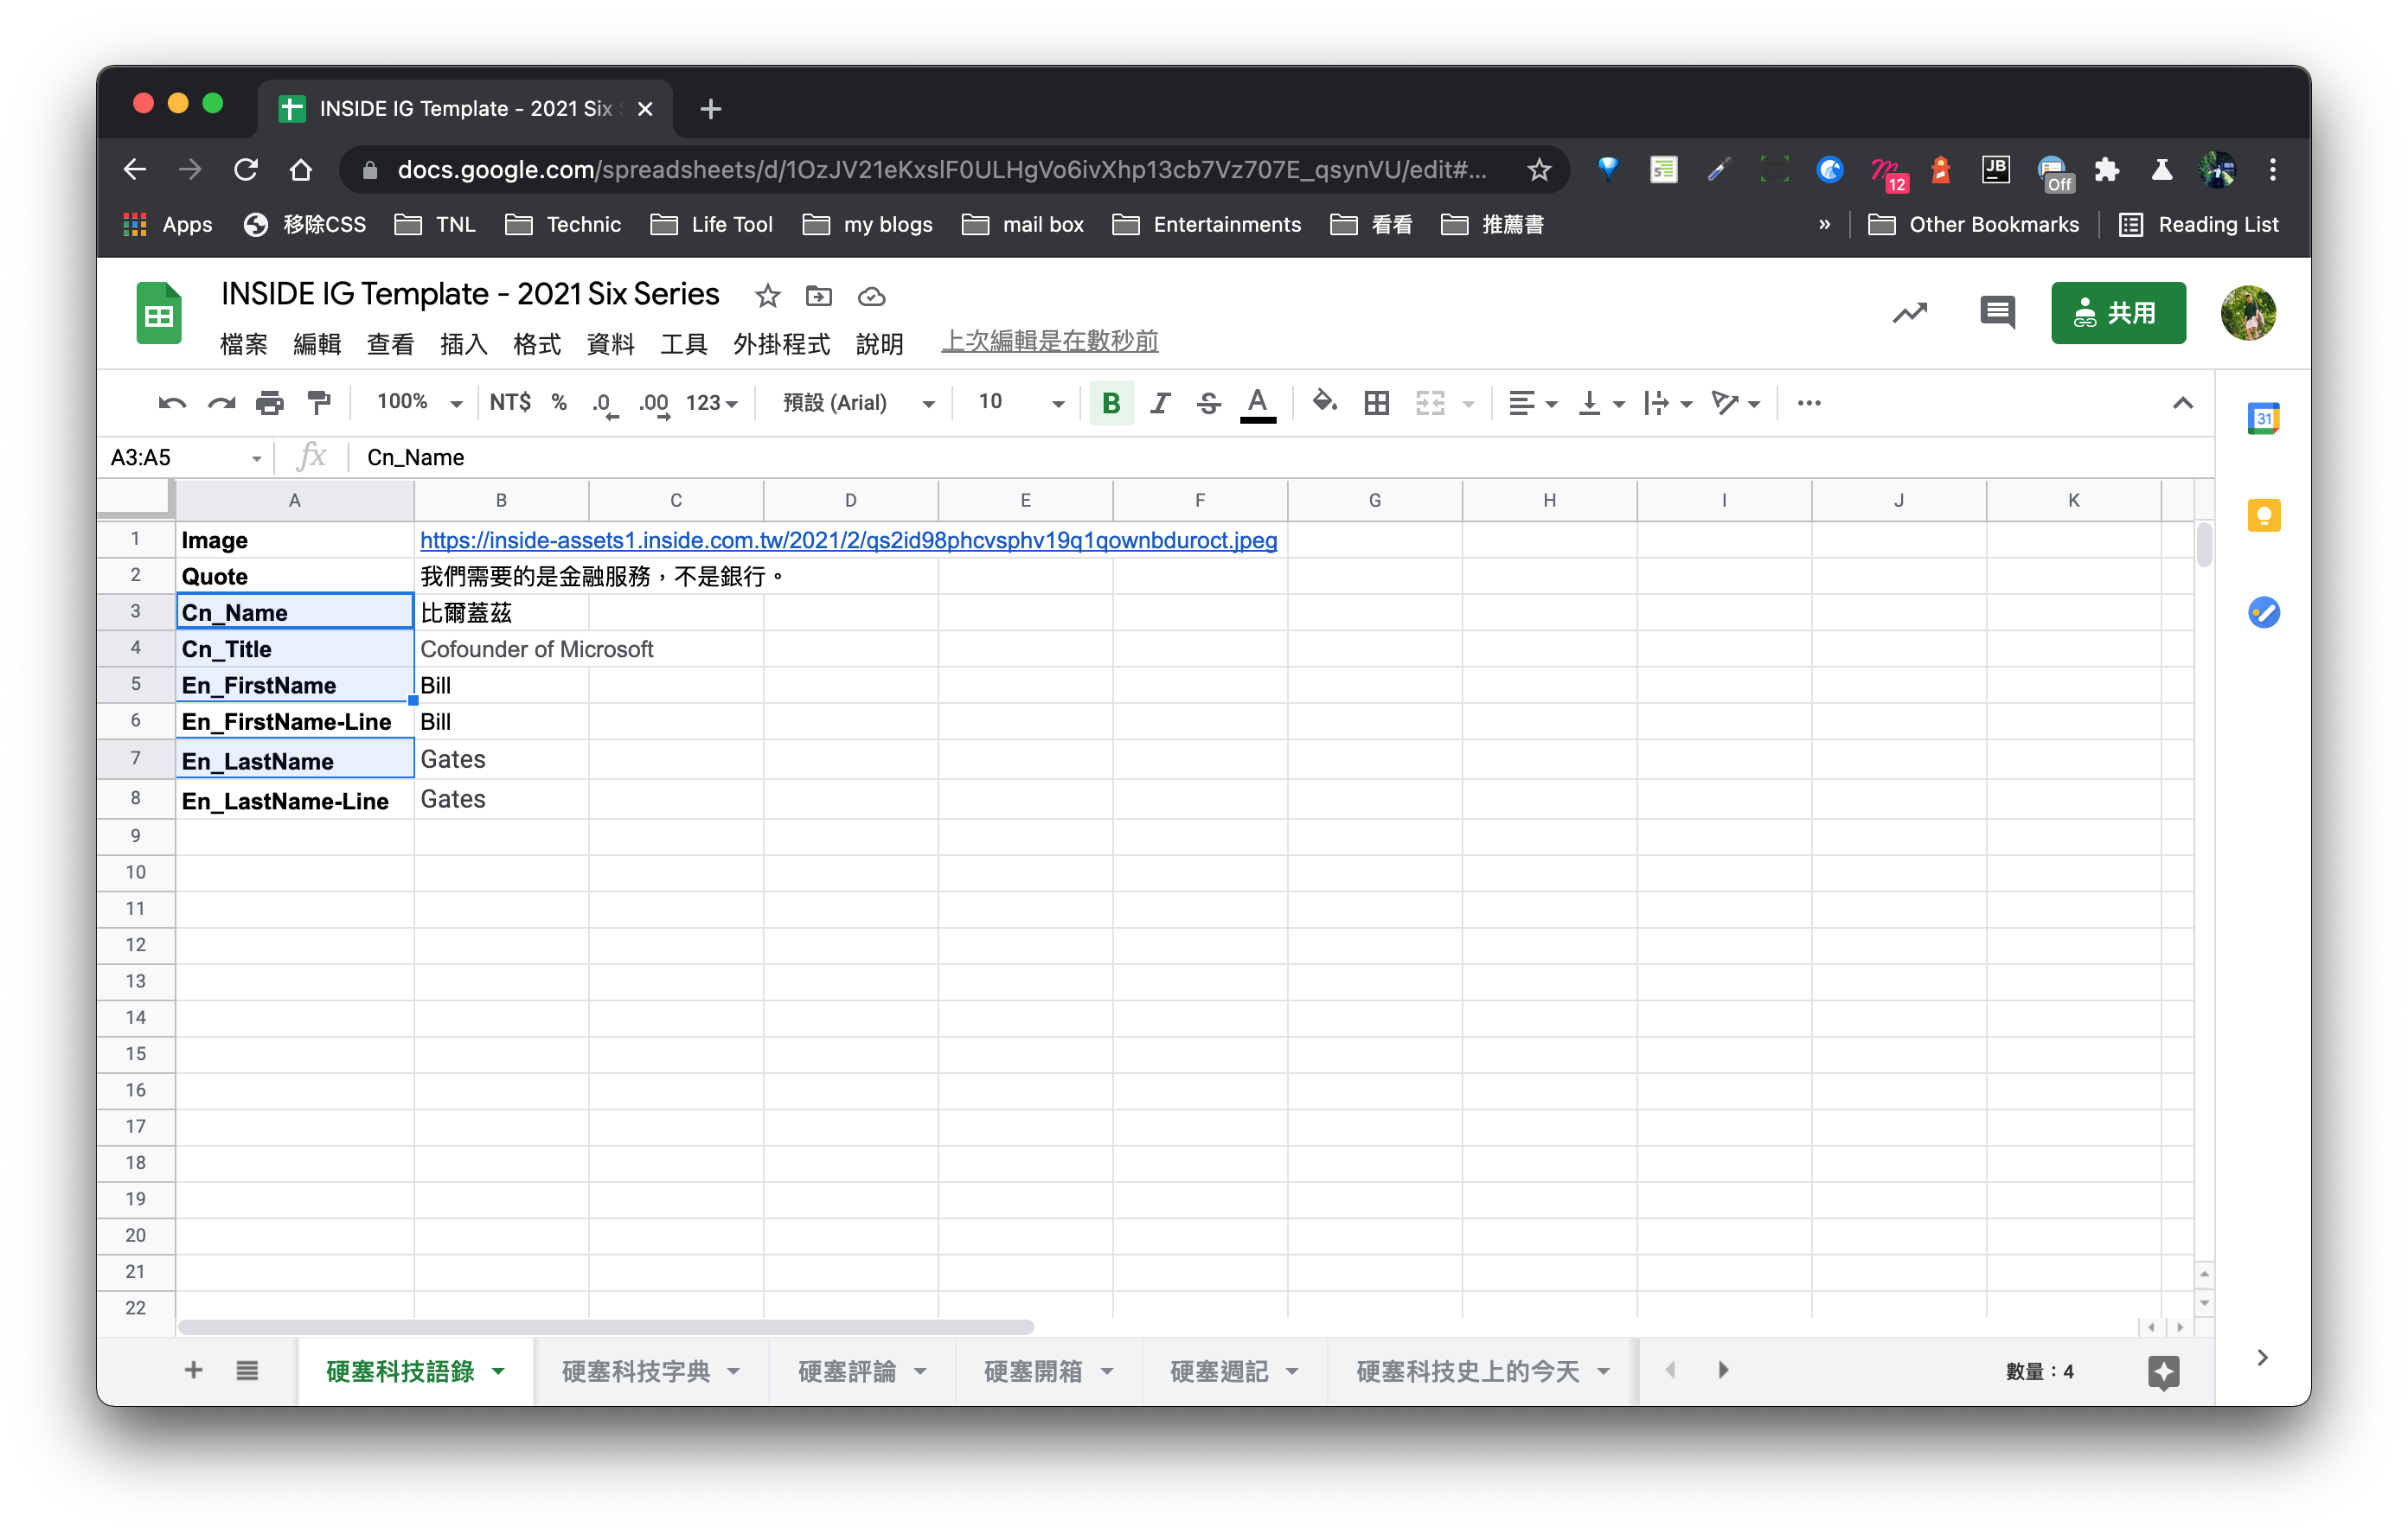Open the 格式 menu
This screenshot has height=1534, width=2408.
point(537,344)
